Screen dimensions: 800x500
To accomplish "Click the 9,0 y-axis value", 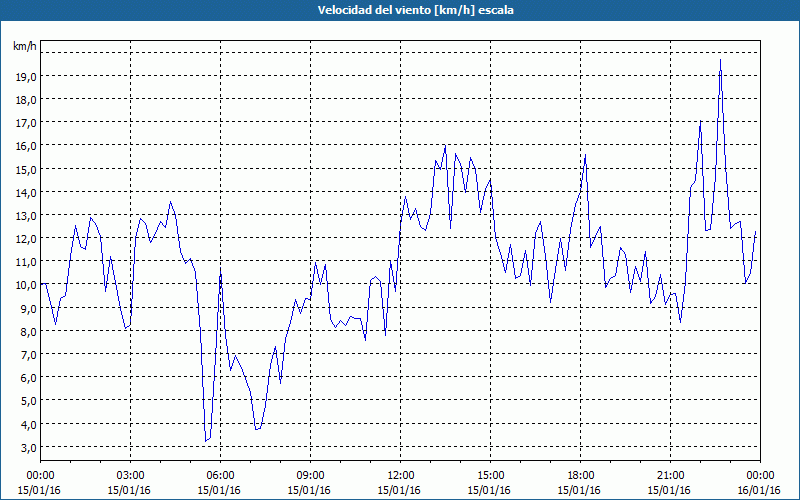I will pos(28,308).
